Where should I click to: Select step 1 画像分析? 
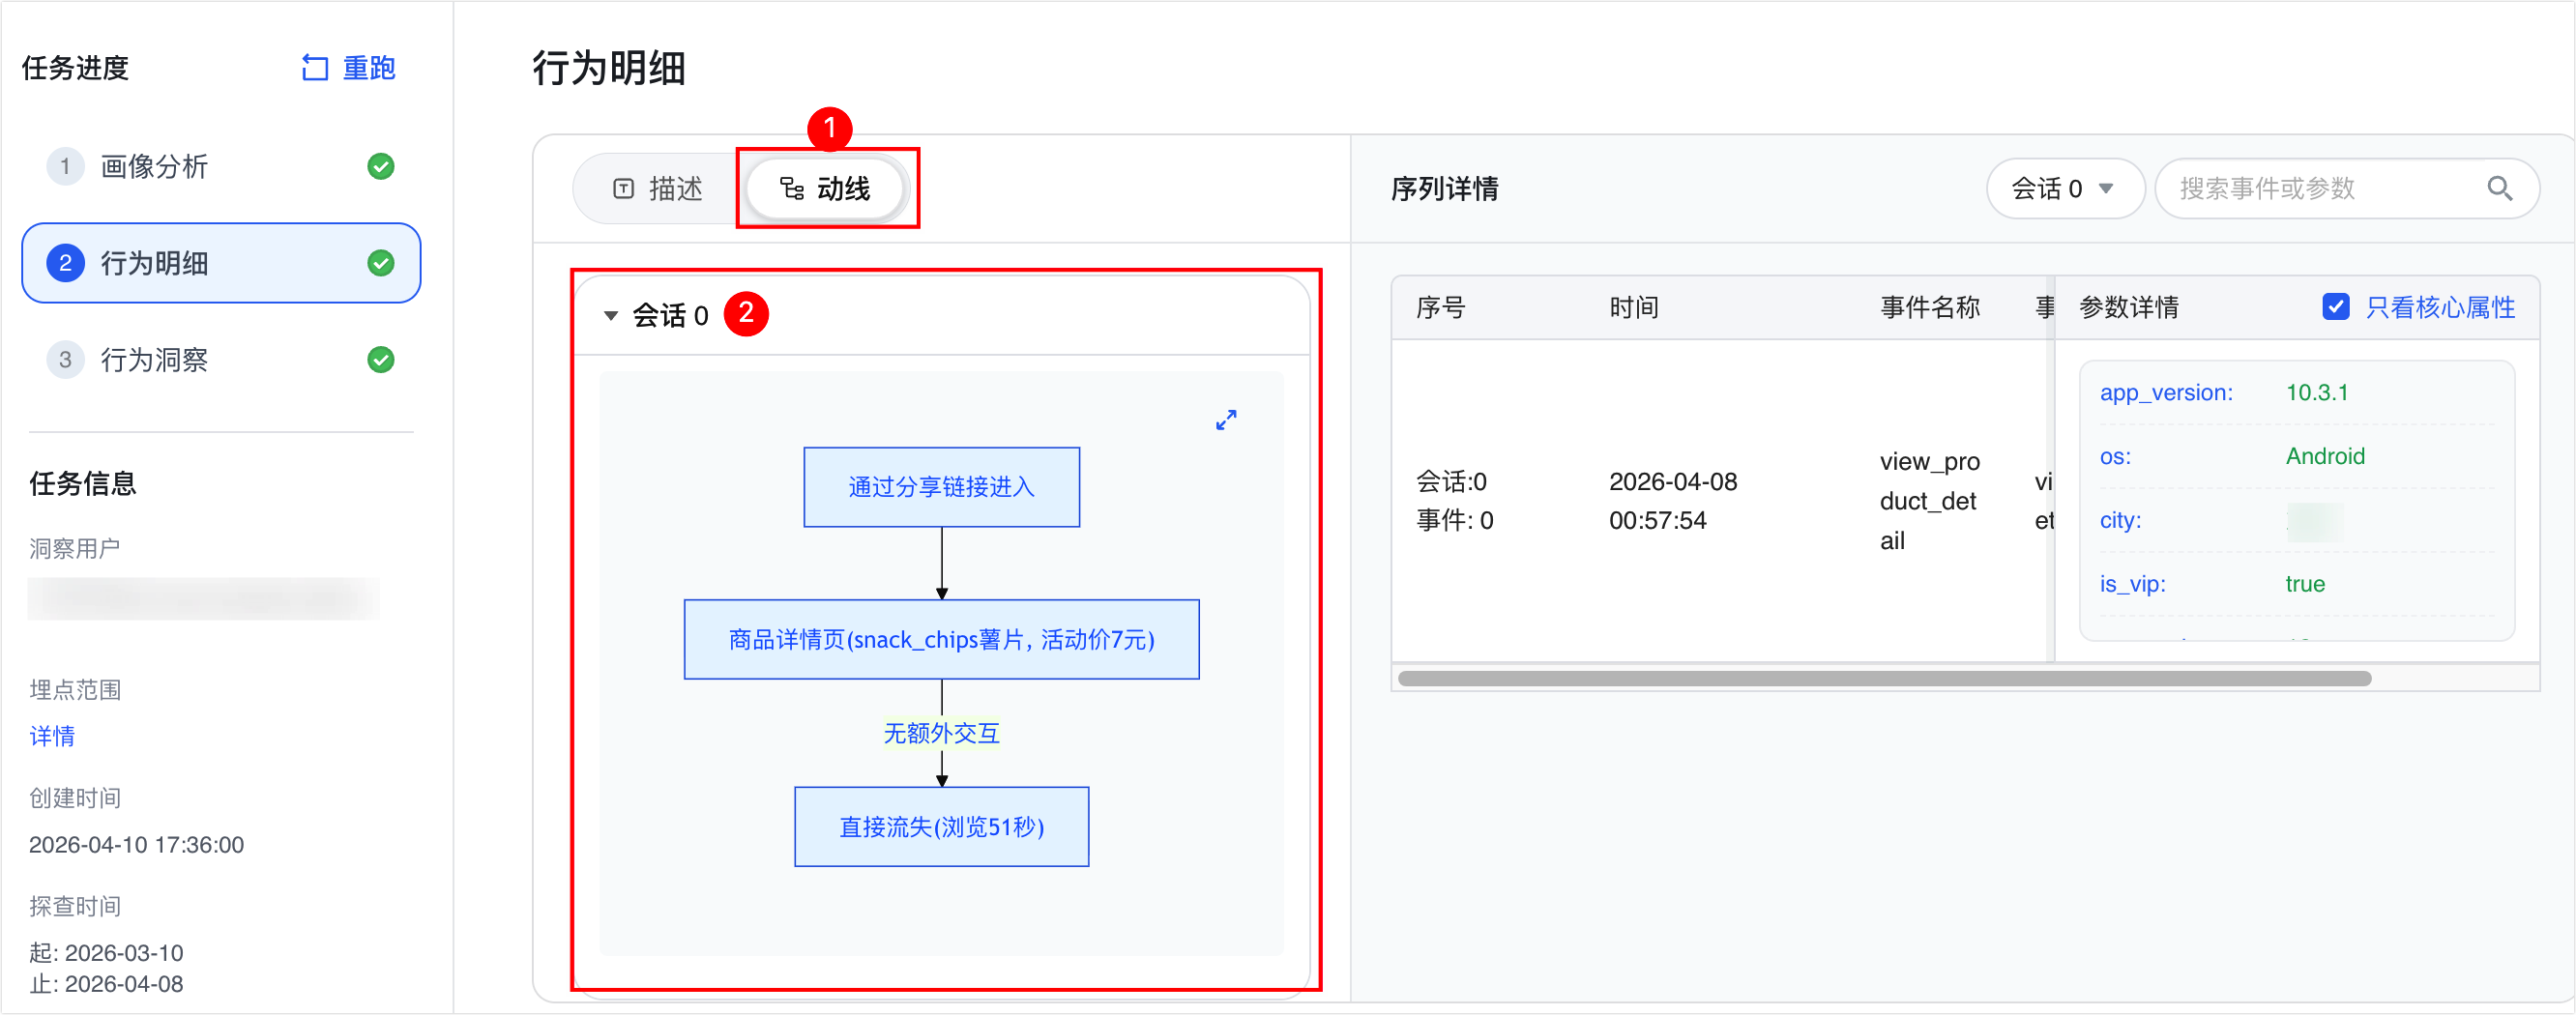point(221,166)
